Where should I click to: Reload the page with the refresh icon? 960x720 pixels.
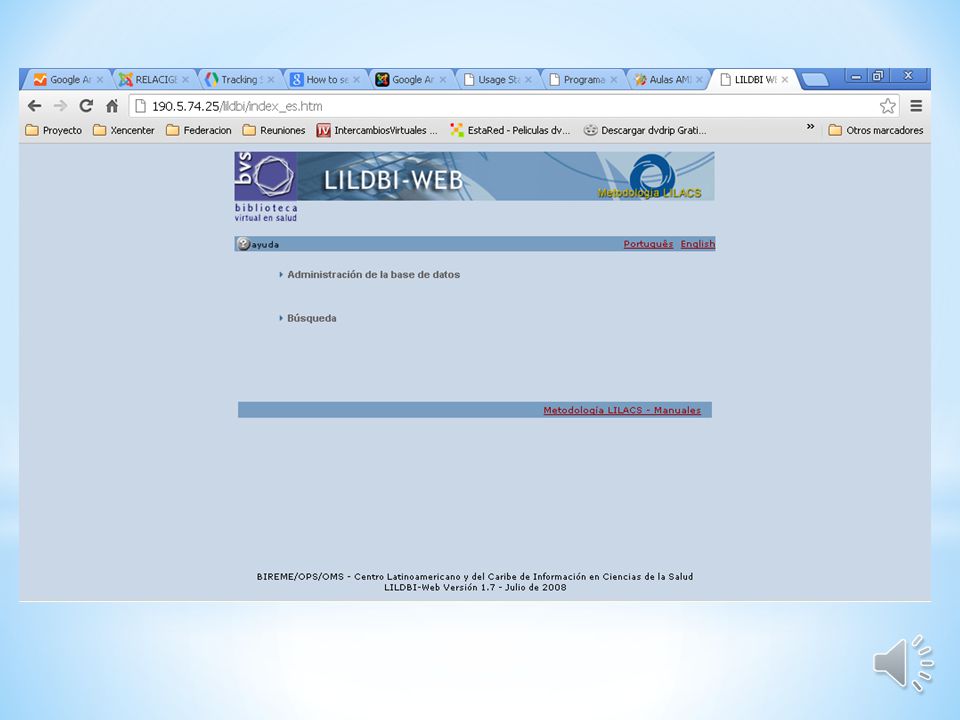pyautogui.click(x=86, y=106)
